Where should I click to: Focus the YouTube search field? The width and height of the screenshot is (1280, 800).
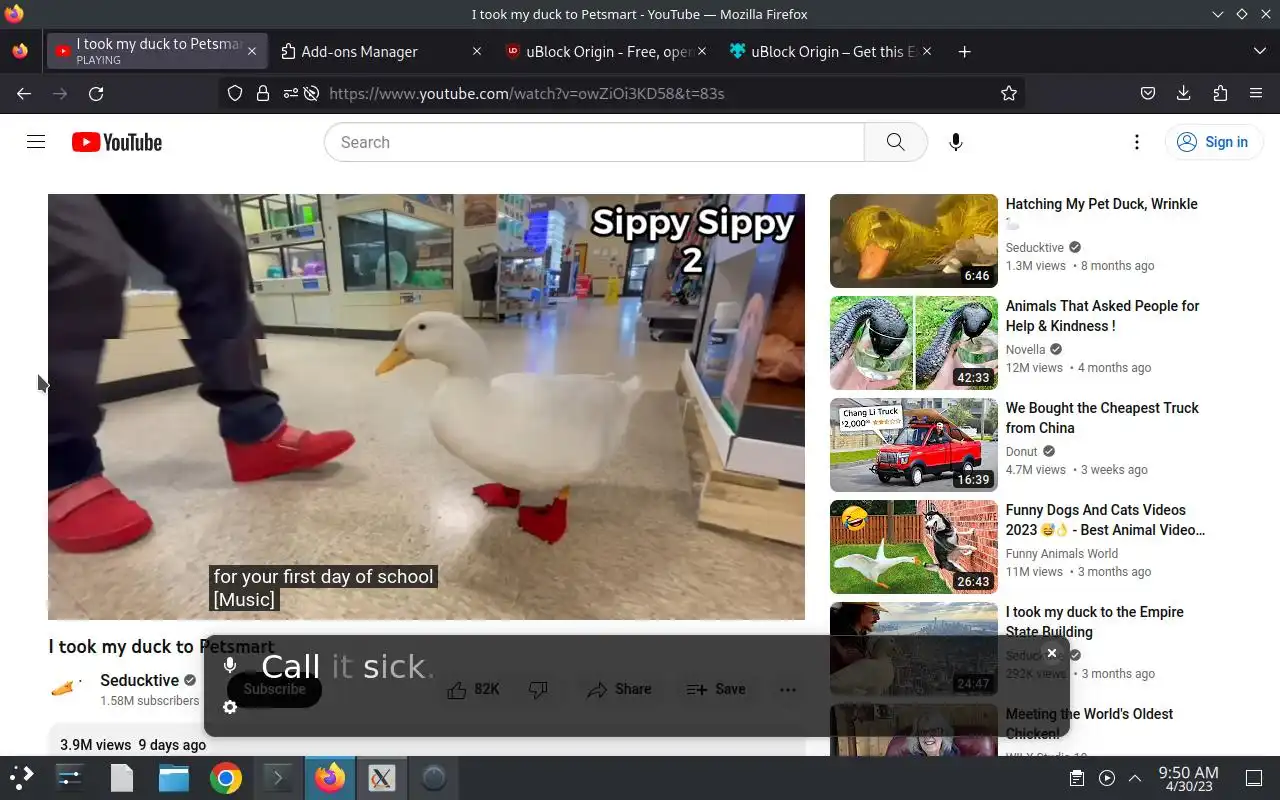pyautogui.click(x=594, y=142)
